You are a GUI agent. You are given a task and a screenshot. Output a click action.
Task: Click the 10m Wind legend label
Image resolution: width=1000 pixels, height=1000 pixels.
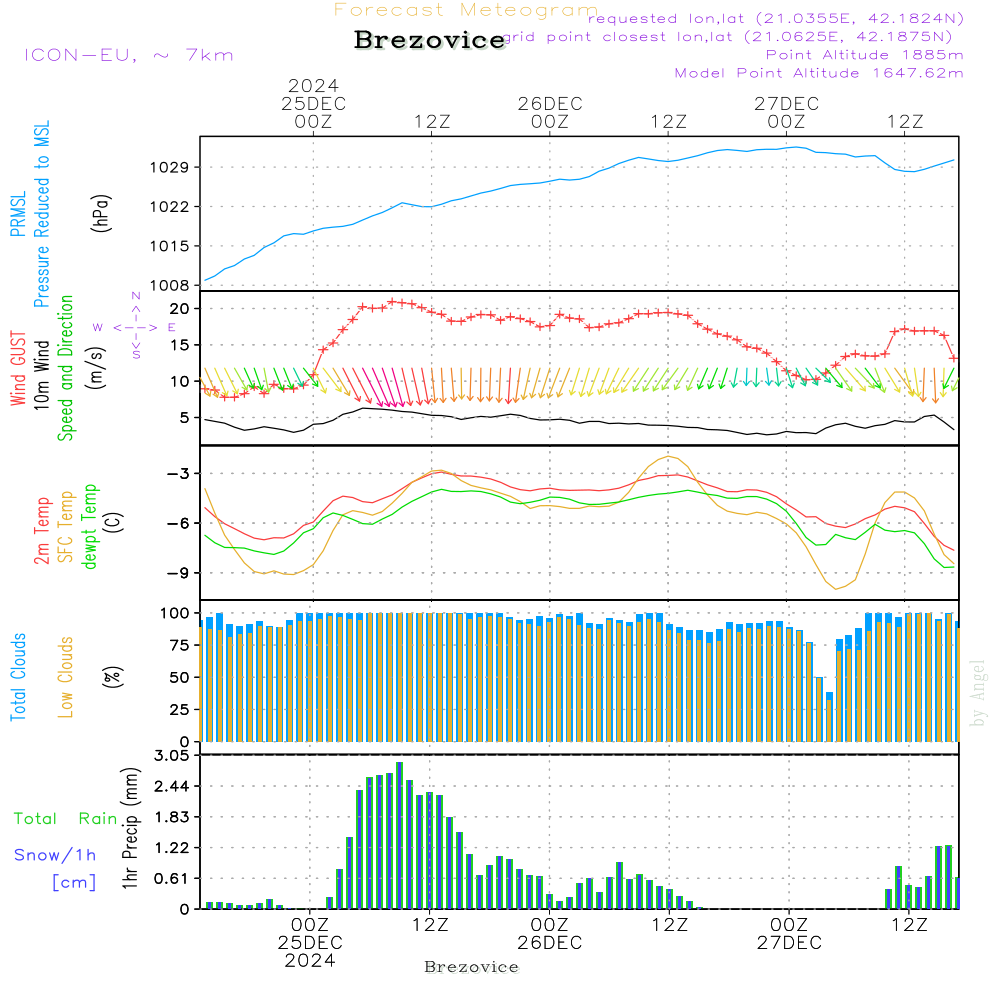coord(41,375)
